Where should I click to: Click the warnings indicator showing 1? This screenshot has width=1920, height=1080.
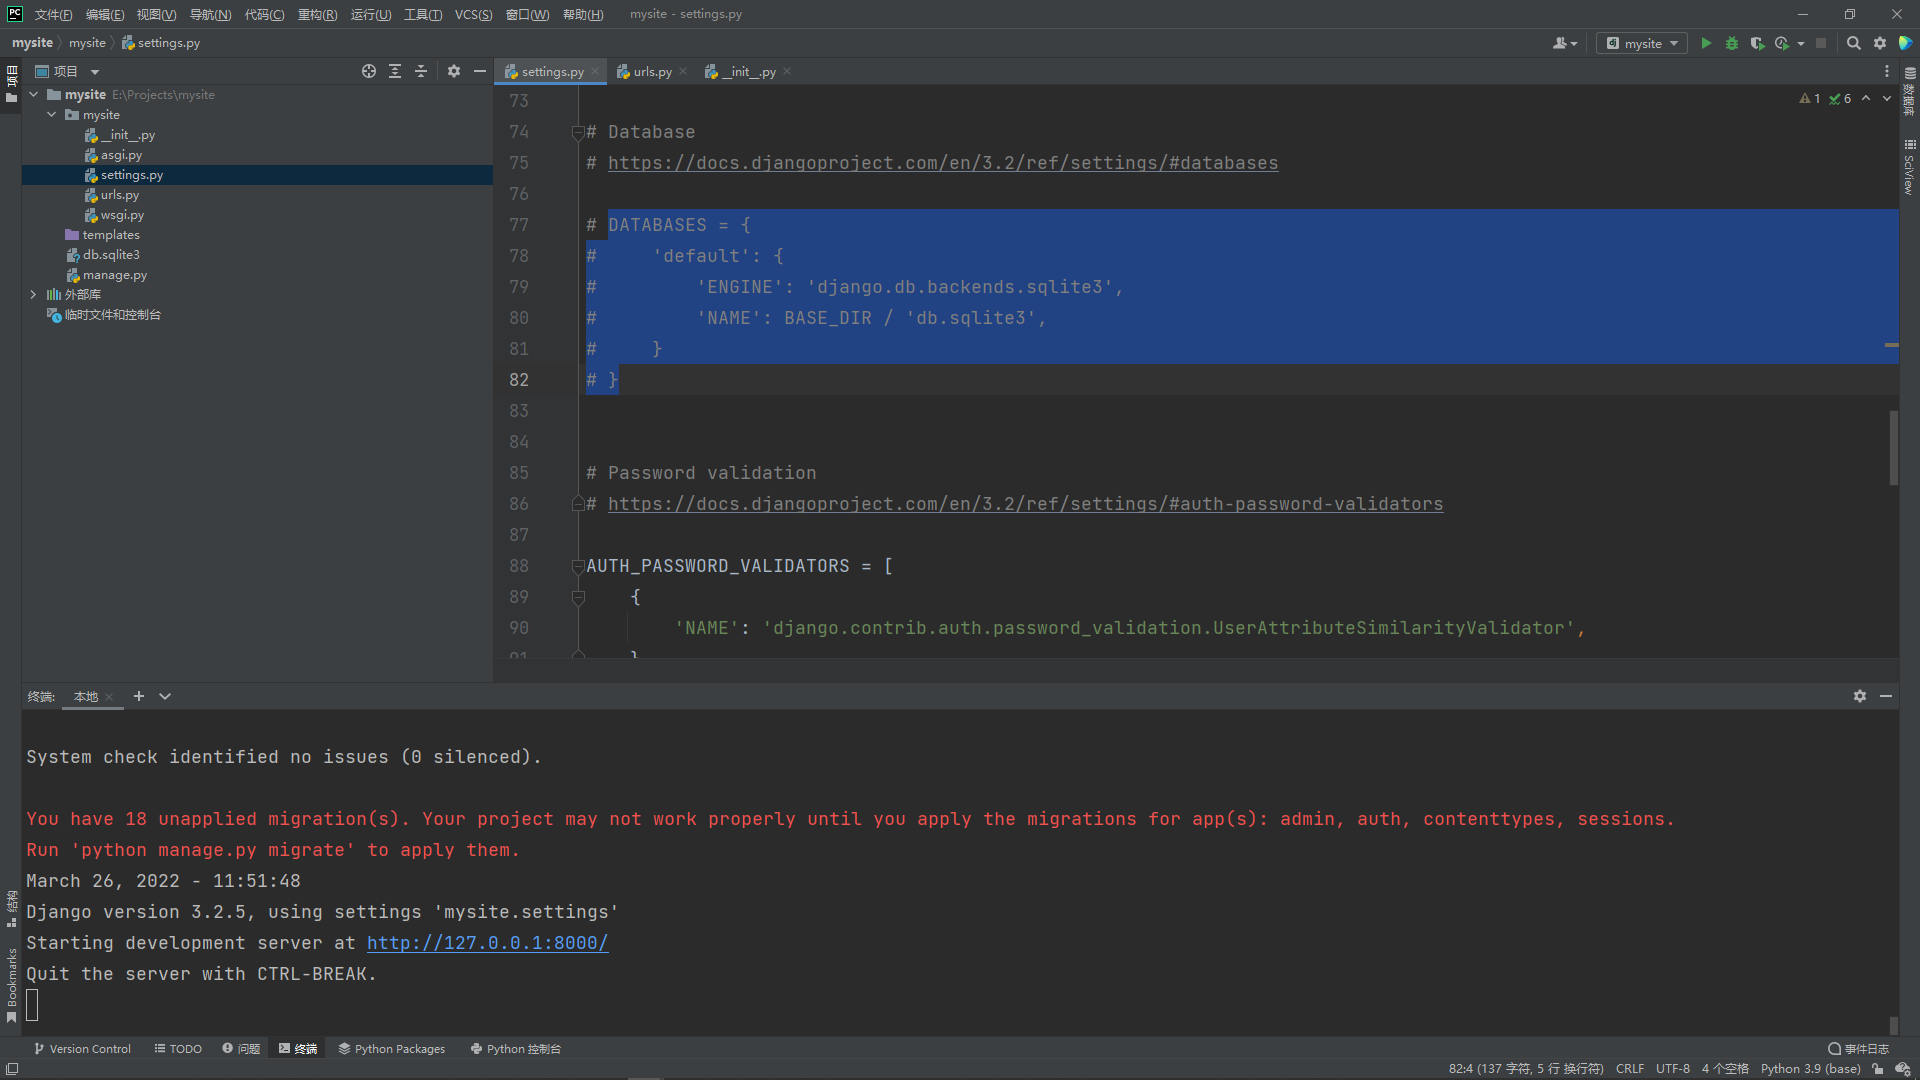tap(1810, 98)
